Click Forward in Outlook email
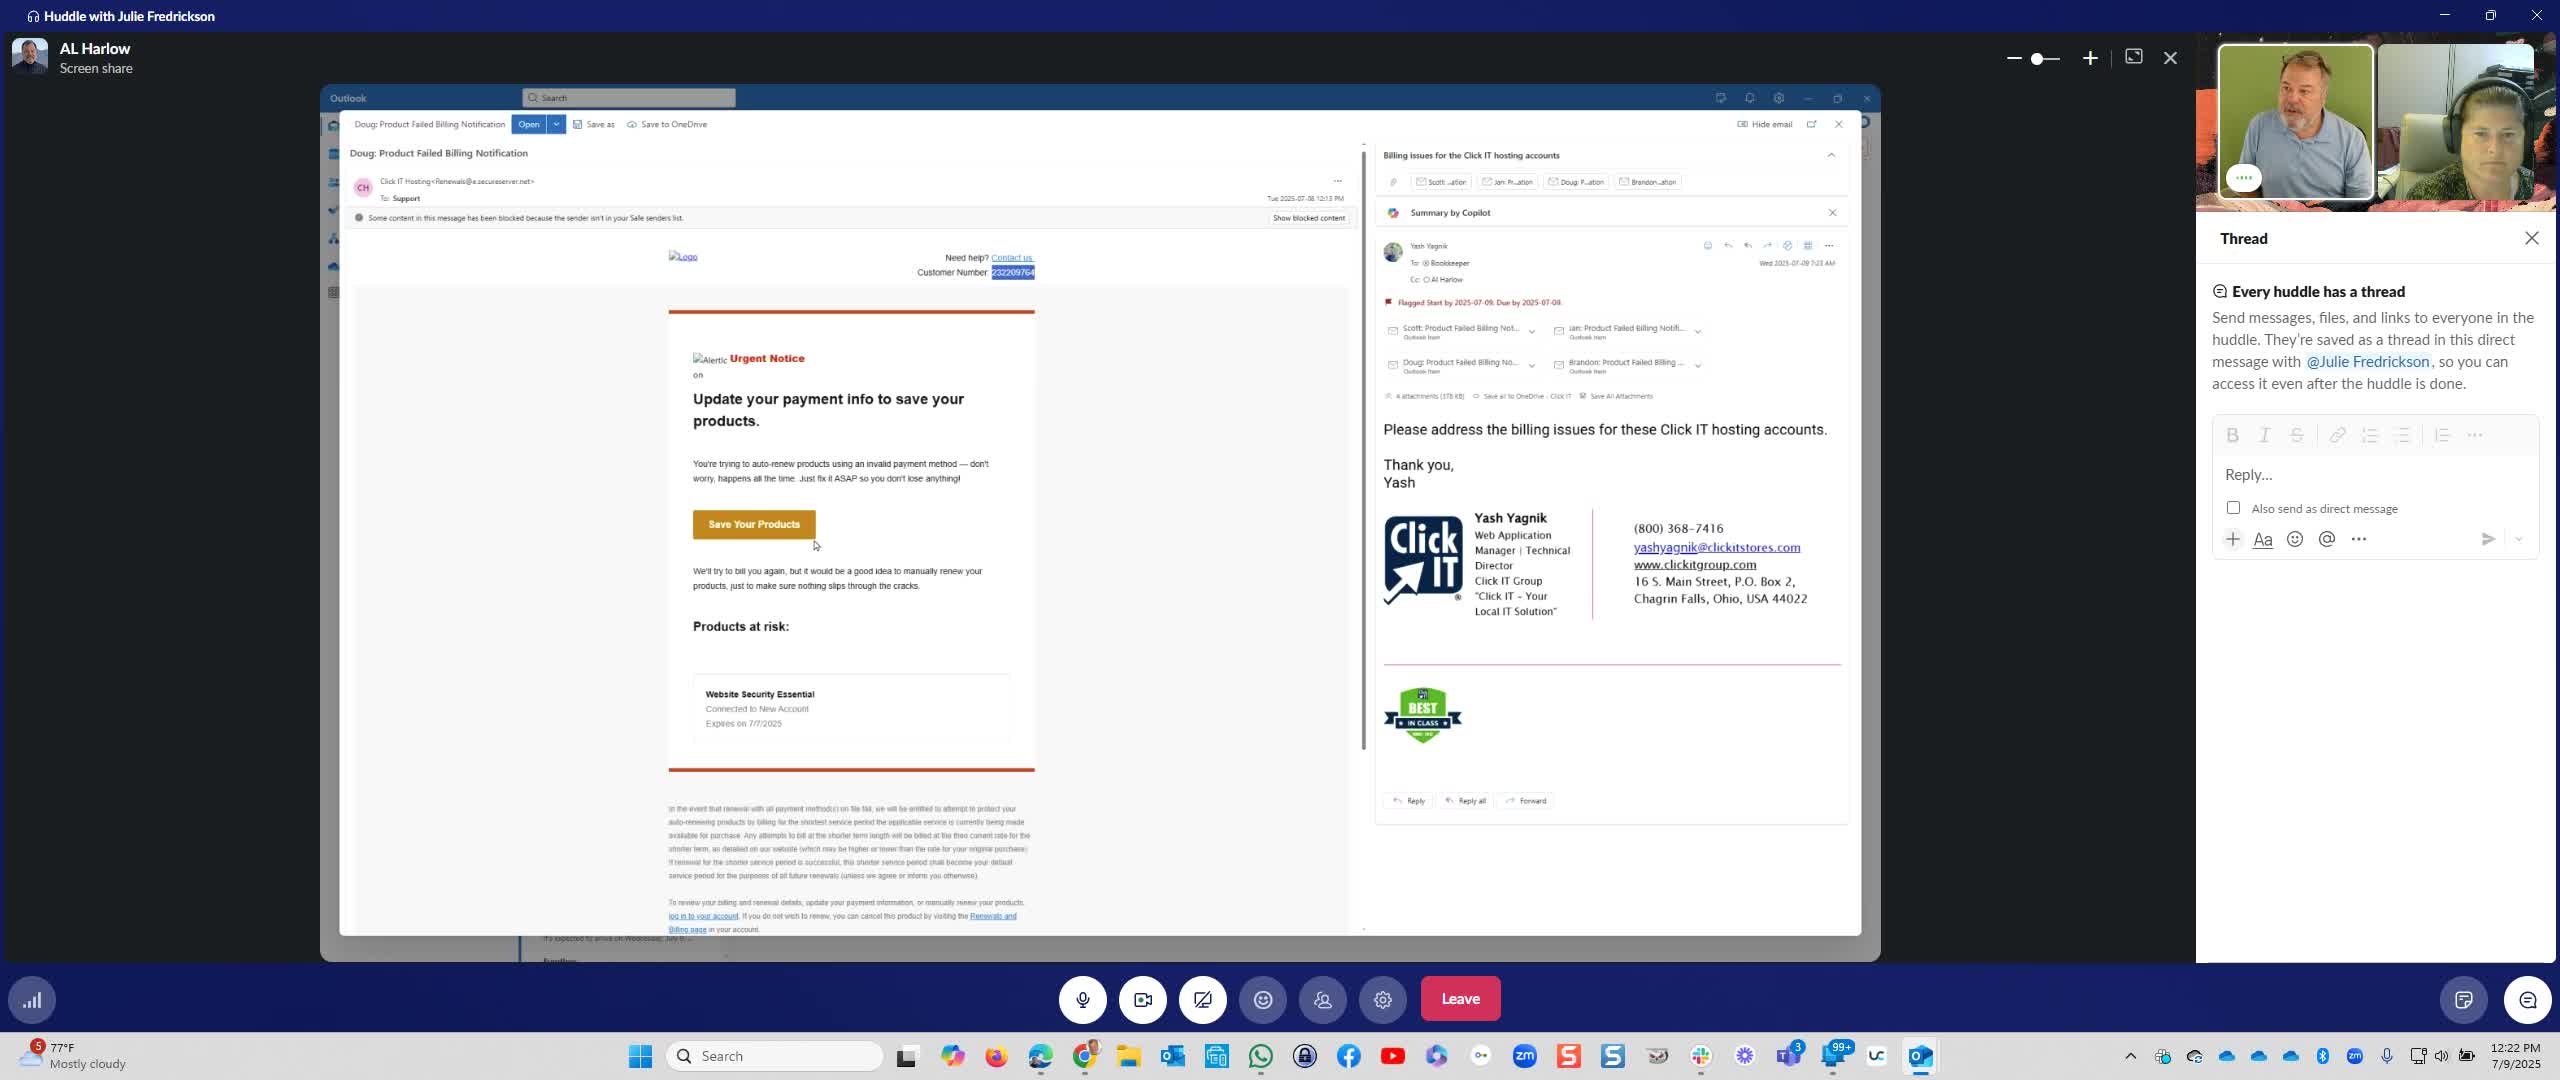This screenshot has width=2560, height=1080. [1526, 800]
